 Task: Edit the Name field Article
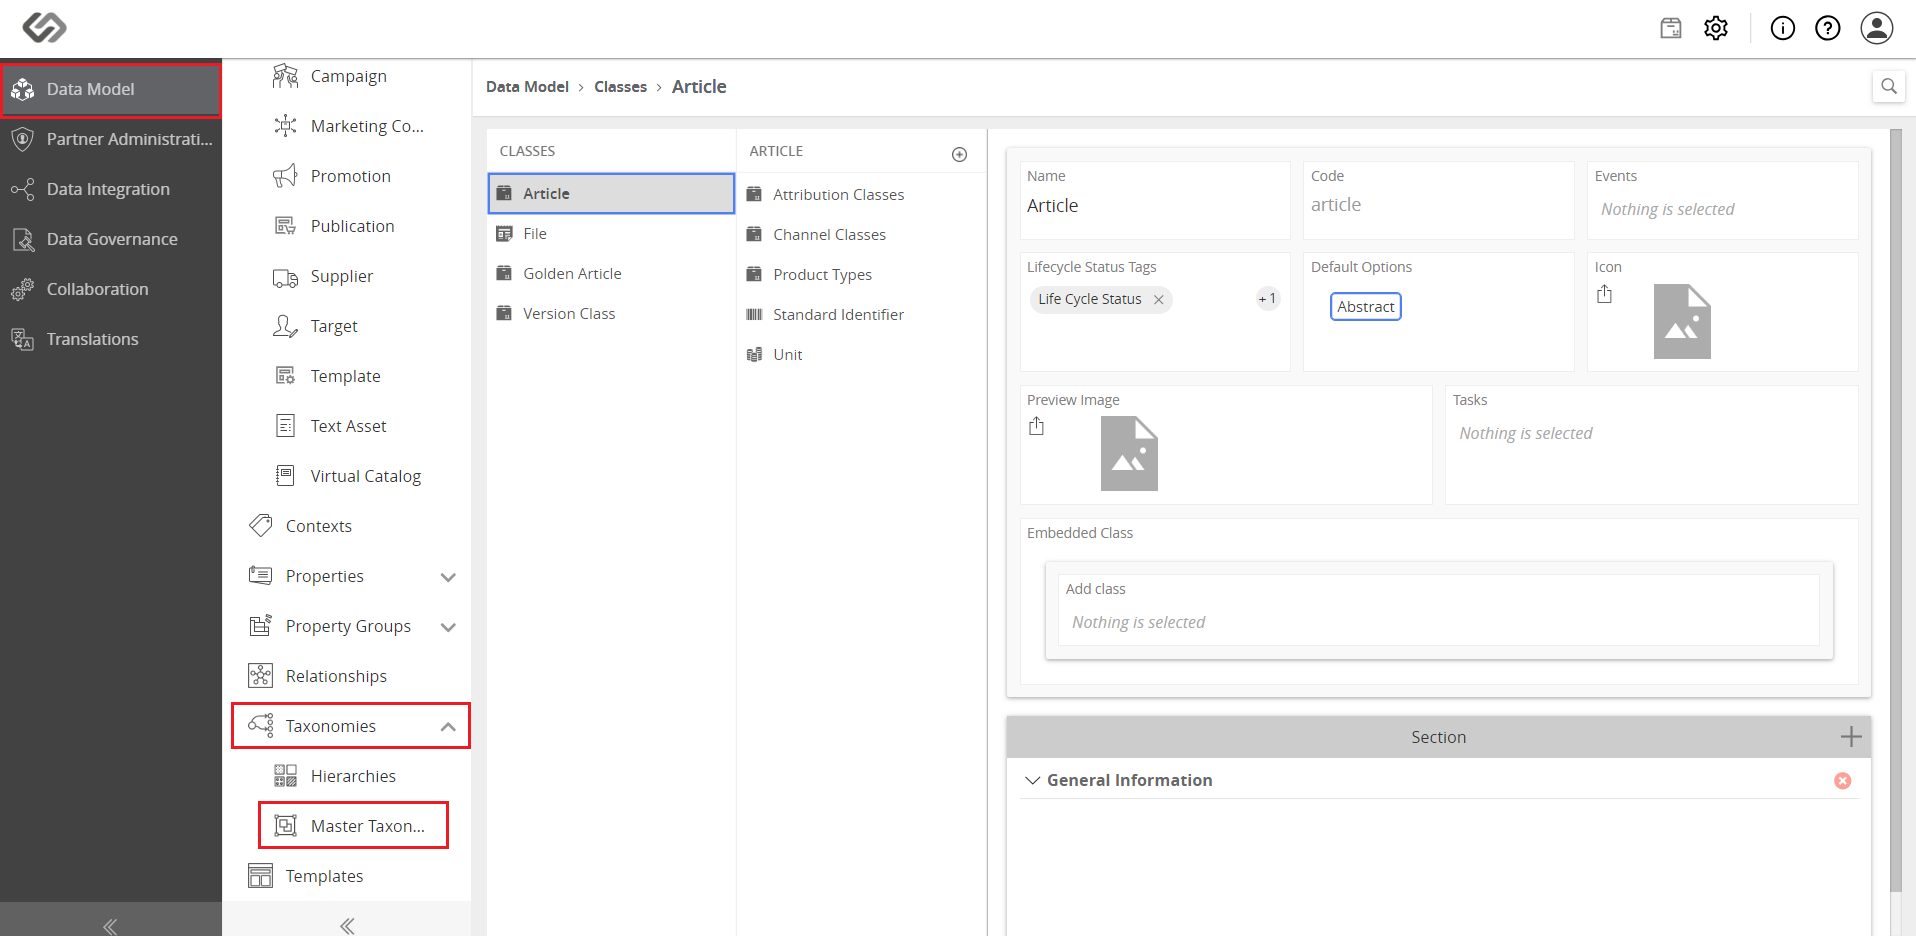(1155, 206)
